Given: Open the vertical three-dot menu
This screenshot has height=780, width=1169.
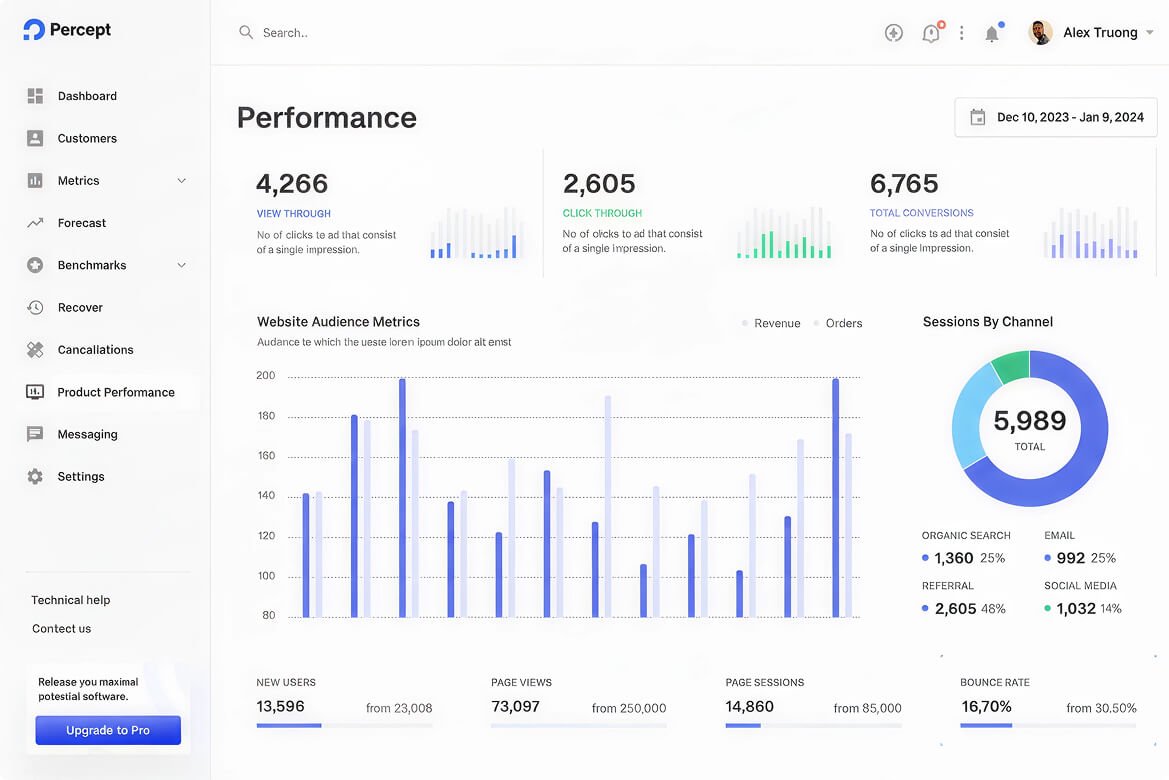Looking at the screenshot, I should coord(962,33).
